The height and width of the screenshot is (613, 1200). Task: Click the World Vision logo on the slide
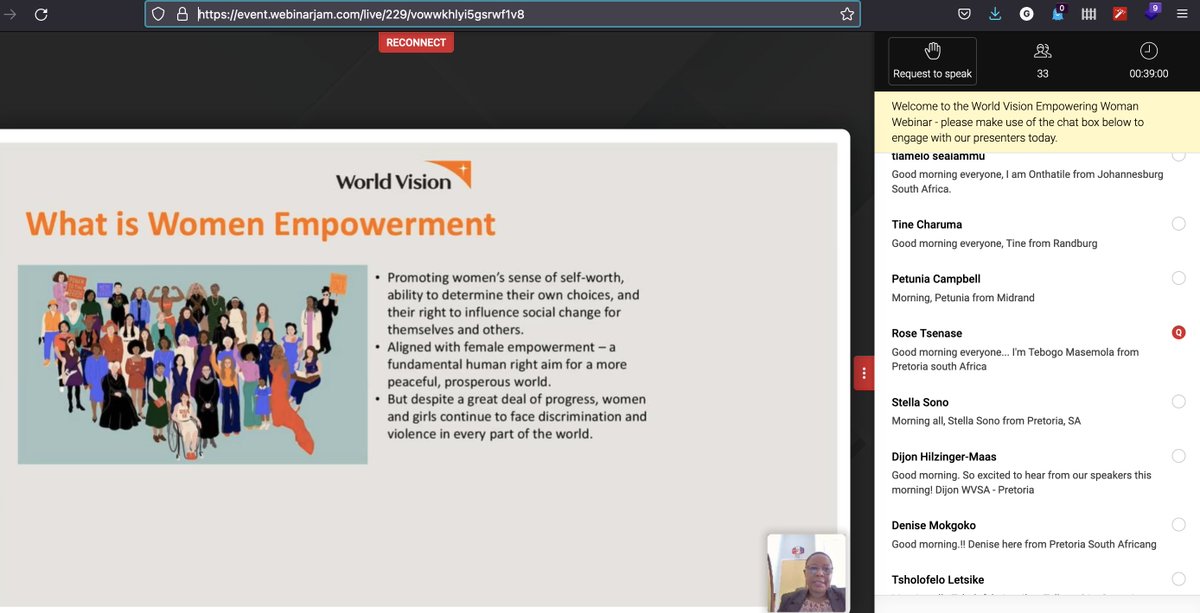402,177
